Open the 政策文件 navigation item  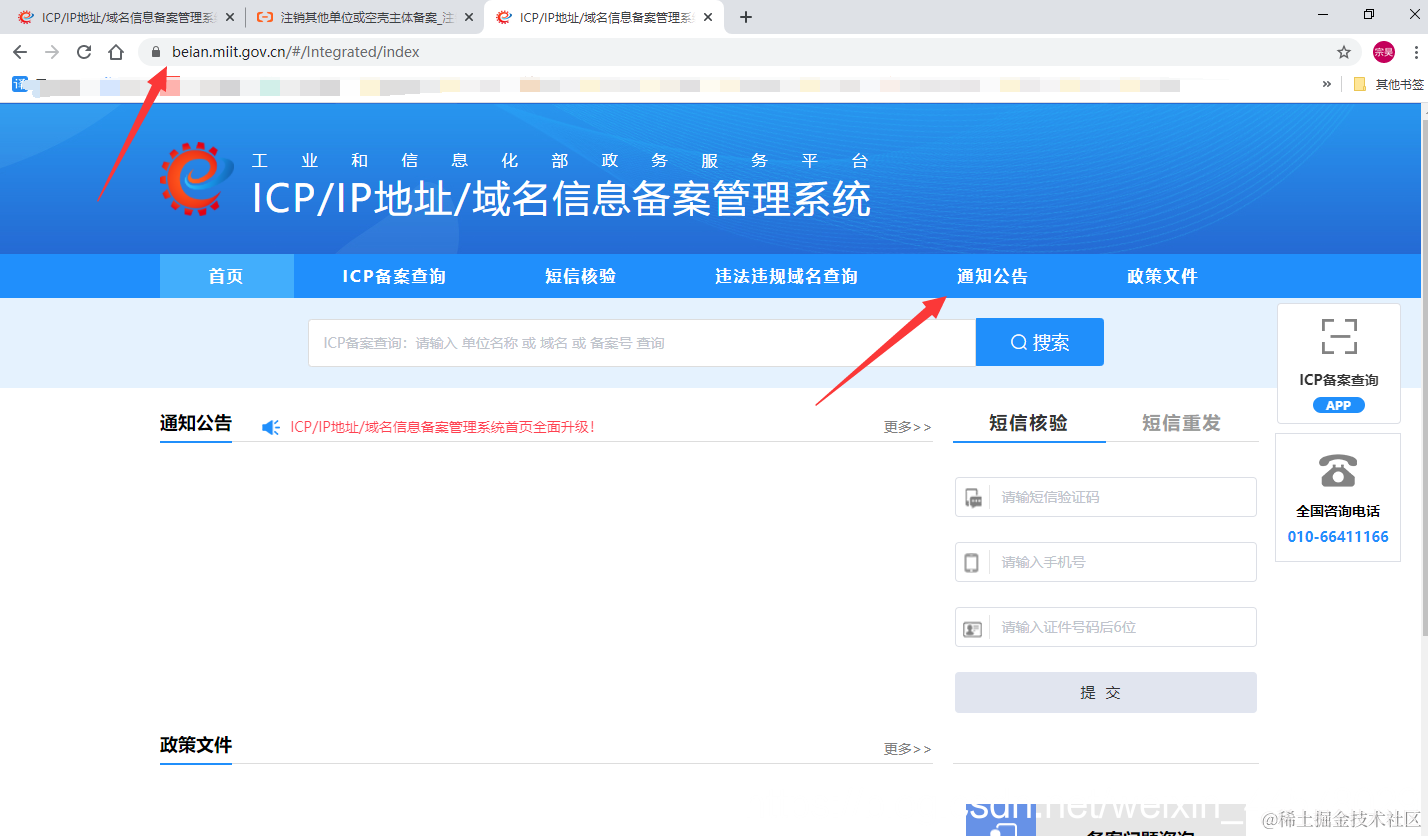[x=1162, y=276]
